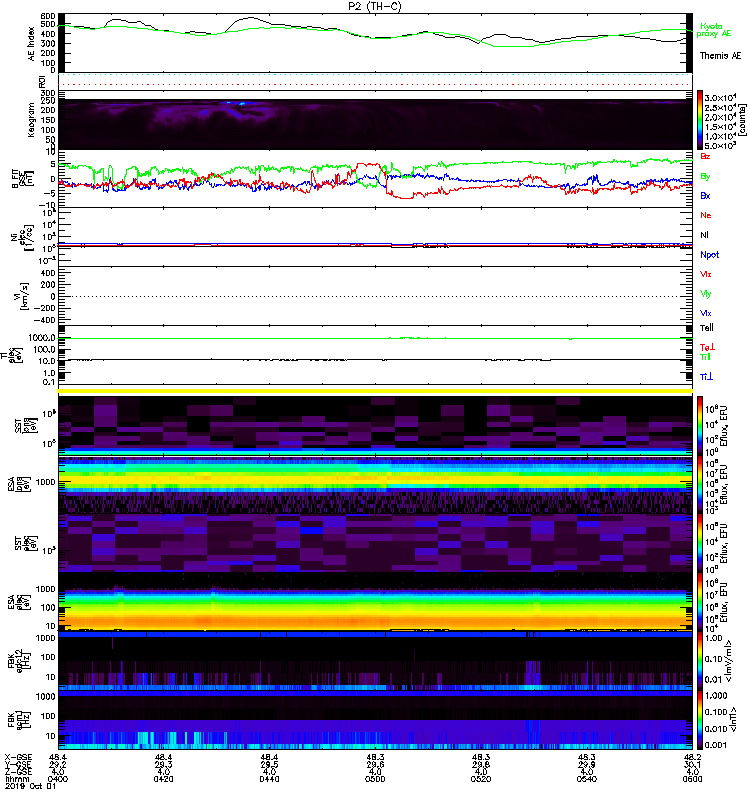Click the ESA electron Eflux color bar
The height and width of the screenshot is (800, 750).
pos(700,602)
